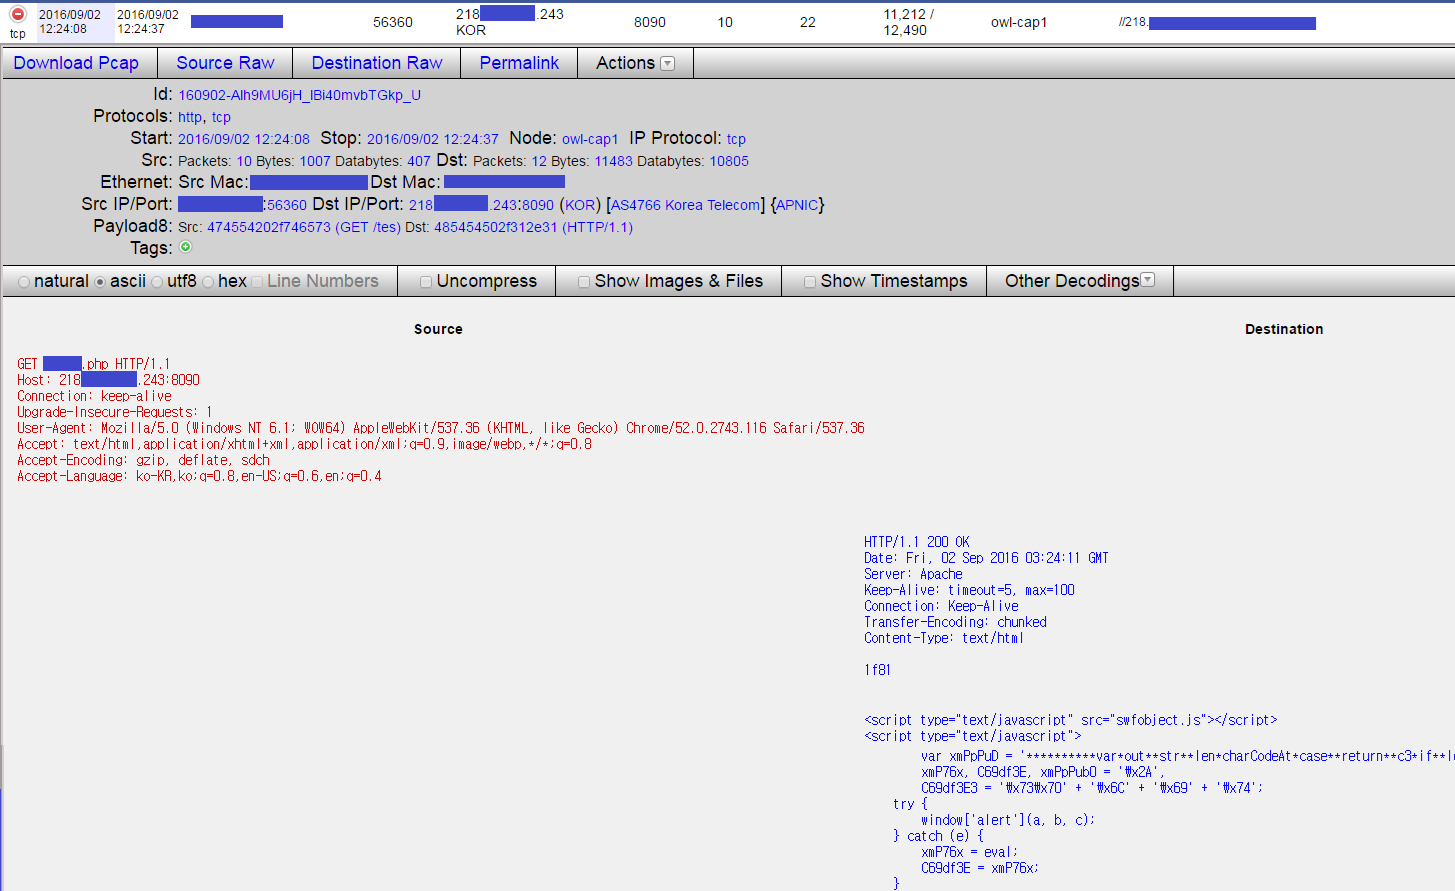Viewport: 1455px width, 891px height.
Task: Click the session Id link 160902-Alh9MU6jH
Action: (299, 95)
